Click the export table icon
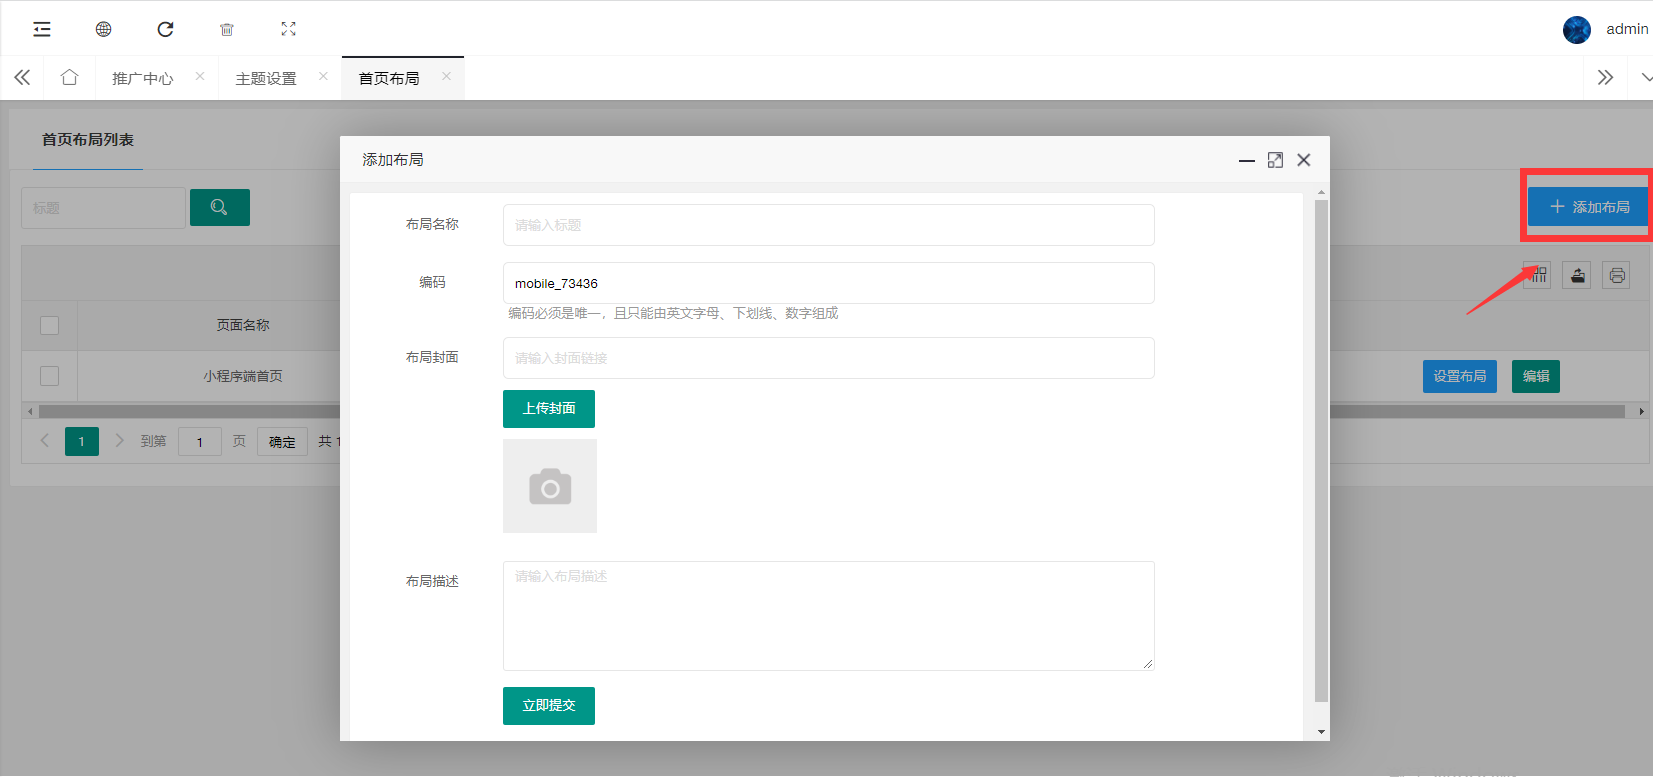1653x777 pixels. click(1577, 275)
